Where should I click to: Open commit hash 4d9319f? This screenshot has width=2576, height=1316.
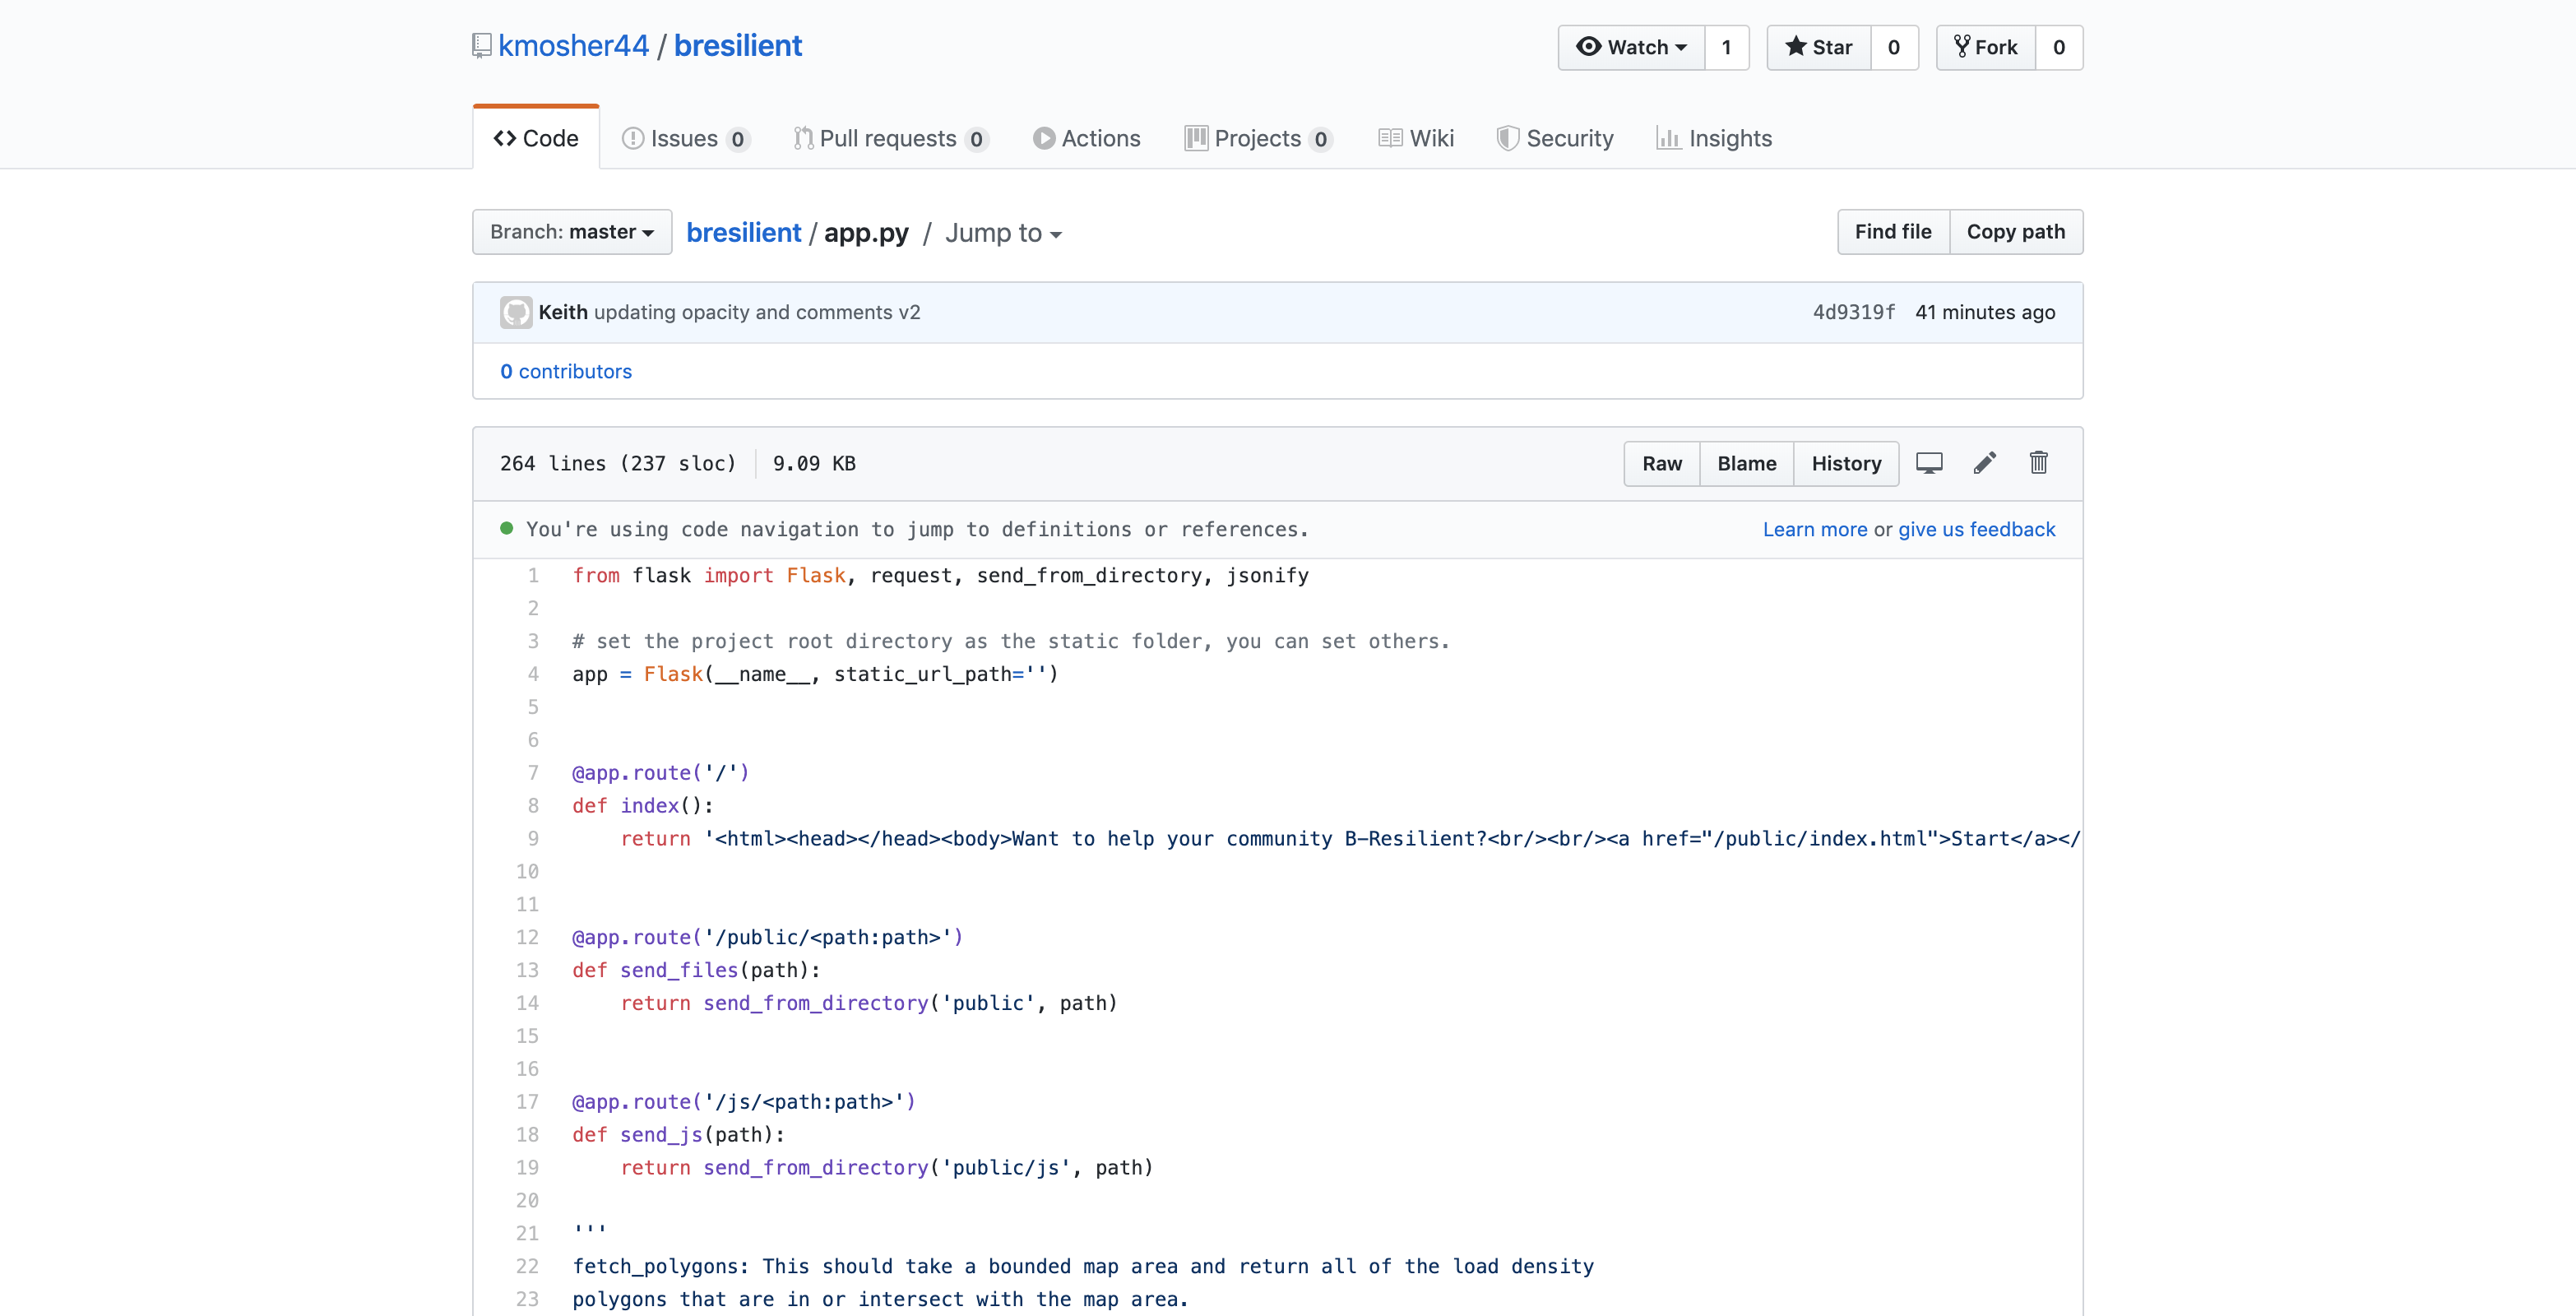[1853, 312]
